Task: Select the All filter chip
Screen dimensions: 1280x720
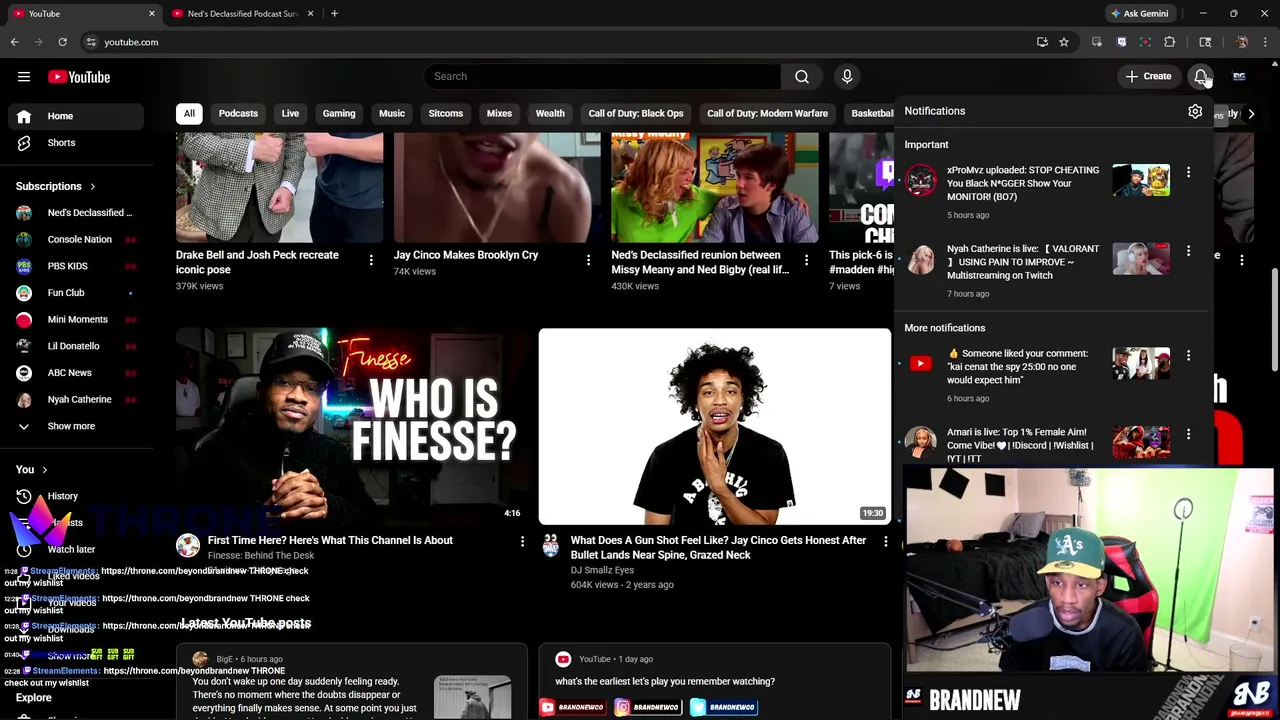Action: click(189, 113)
